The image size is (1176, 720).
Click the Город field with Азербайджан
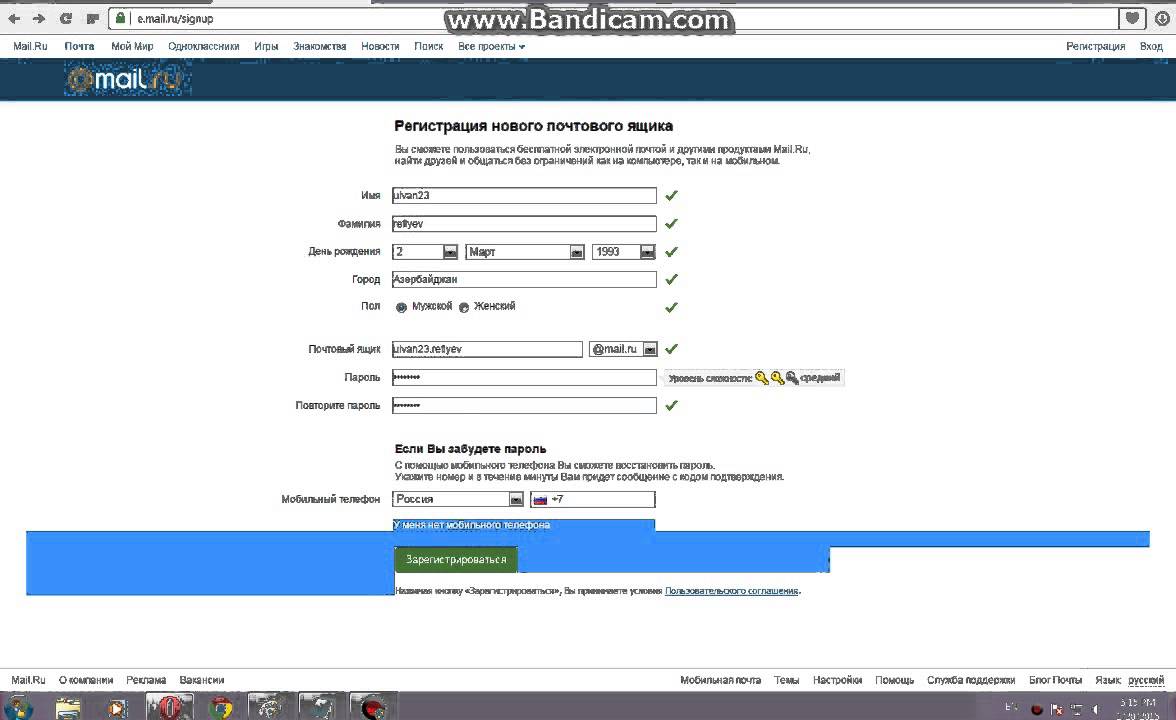coord(524,280)
